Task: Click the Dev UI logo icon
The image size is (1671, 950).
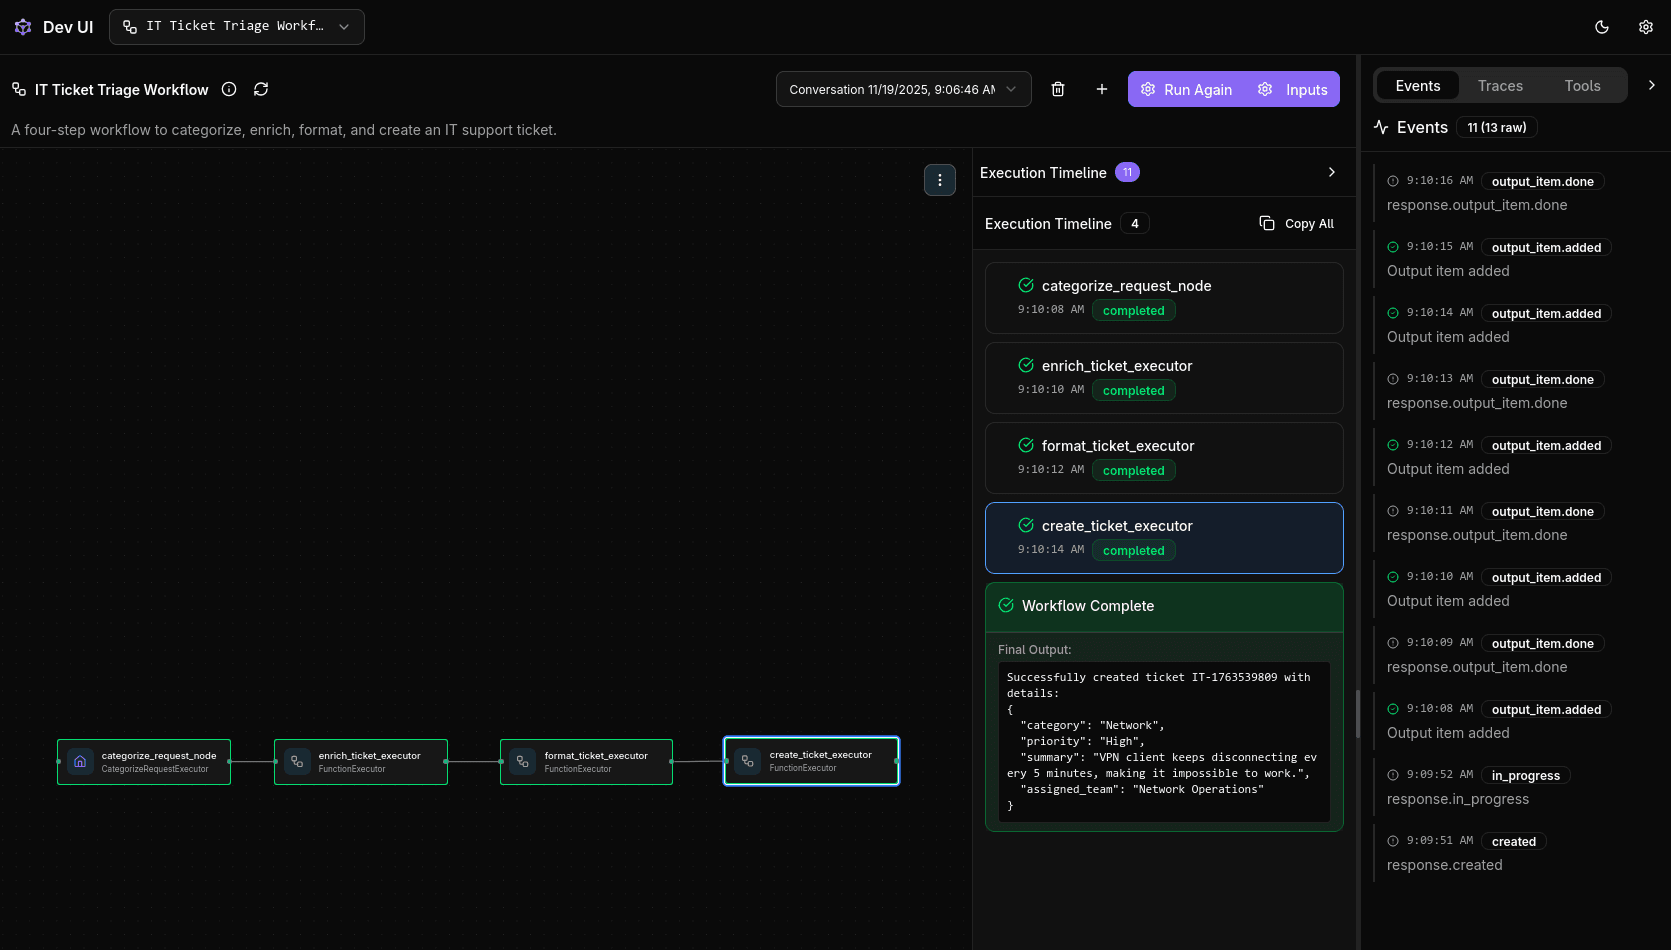Action: coord(22,26)
